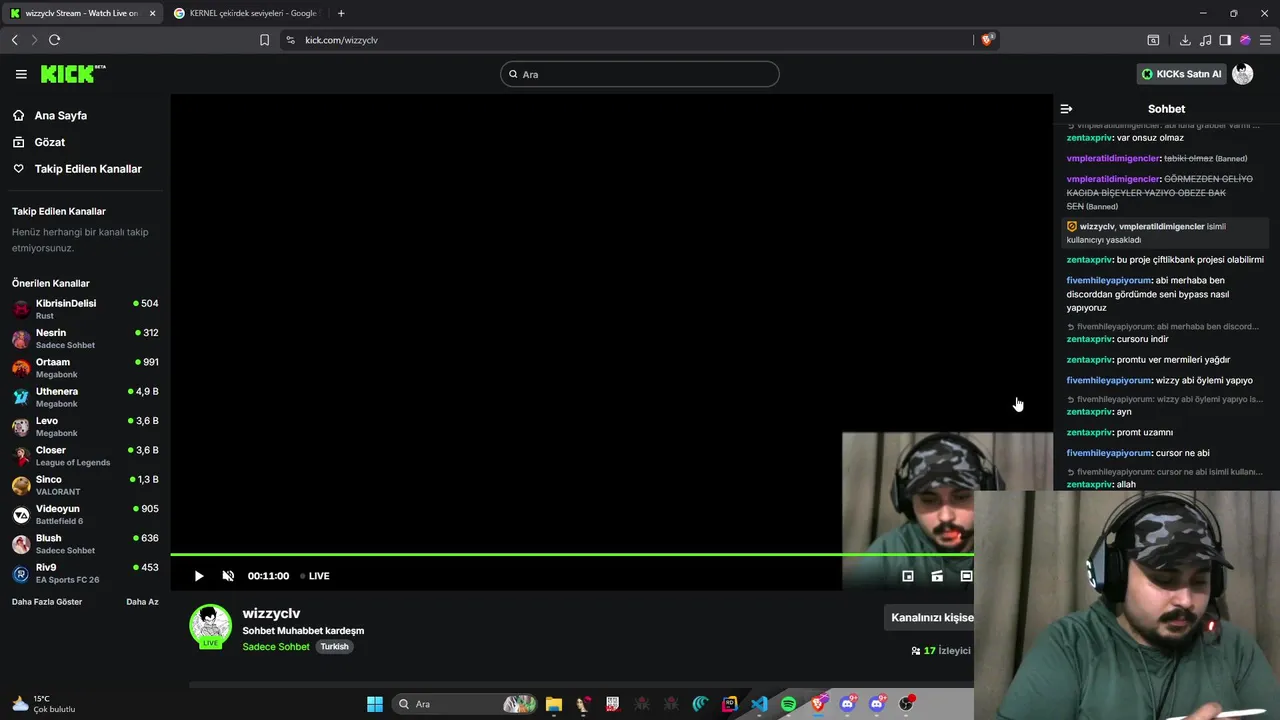
Task: Expand list with Daha Fazla Göster
Action: tap(47, 602)
